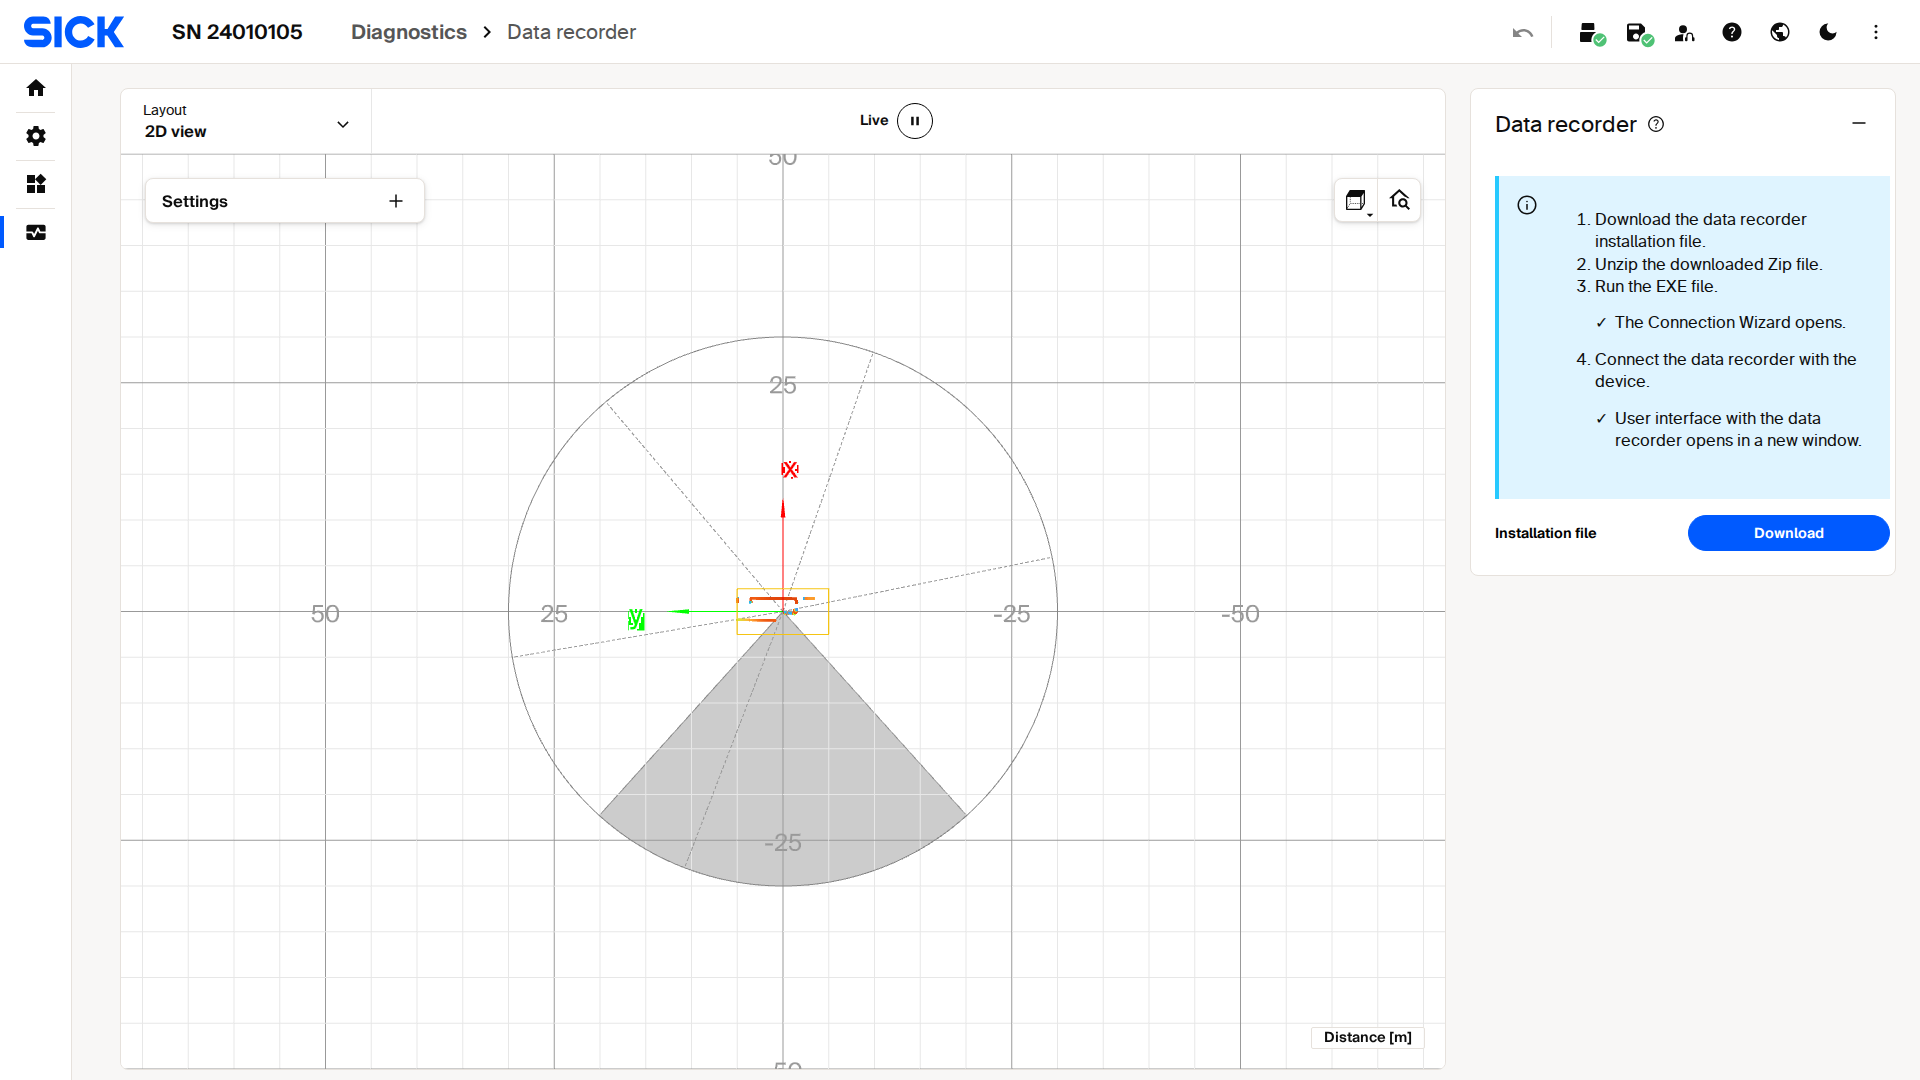
Task: Open the user login icon
Action: tap(1685, 33)
